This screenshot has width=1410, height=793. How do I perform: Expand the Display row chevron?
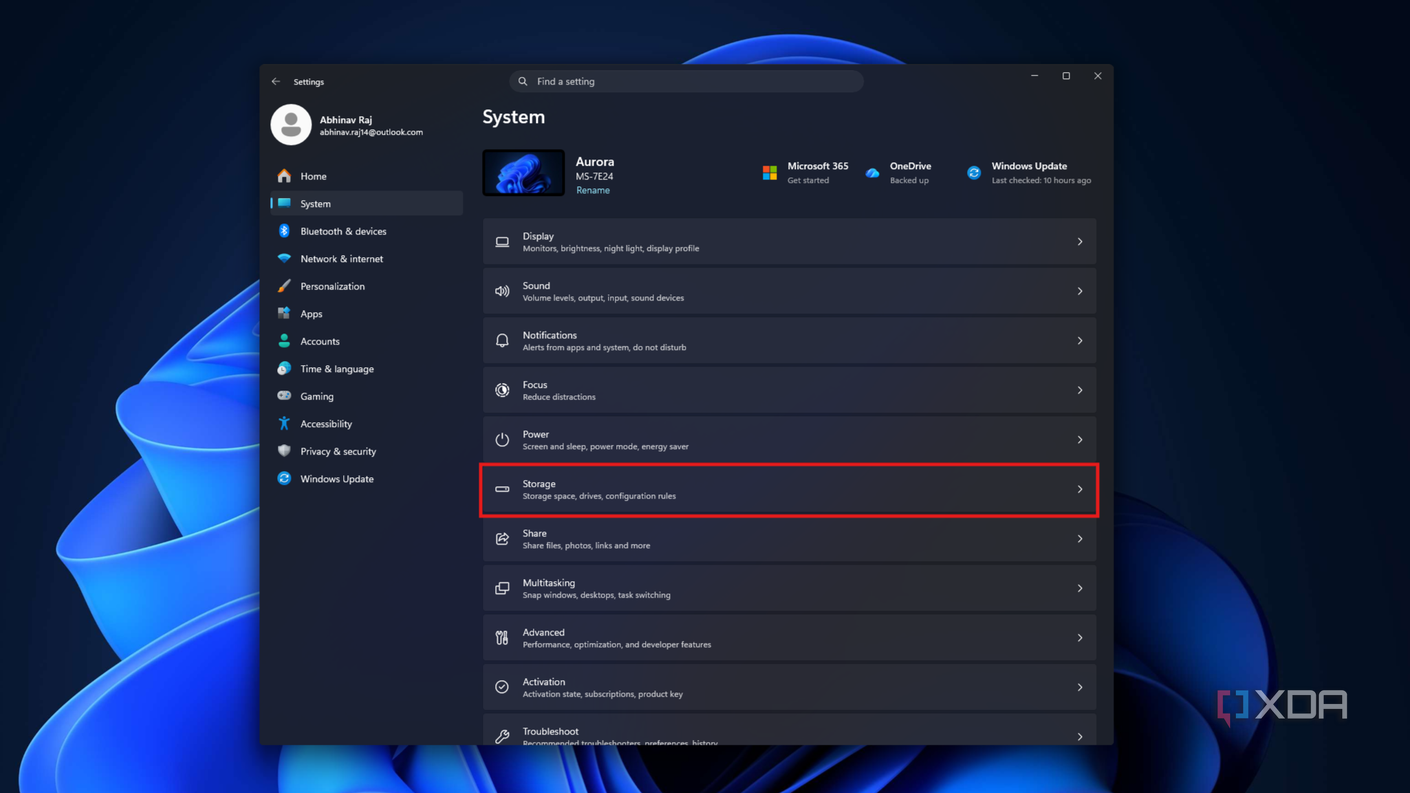click(1080, 242)
